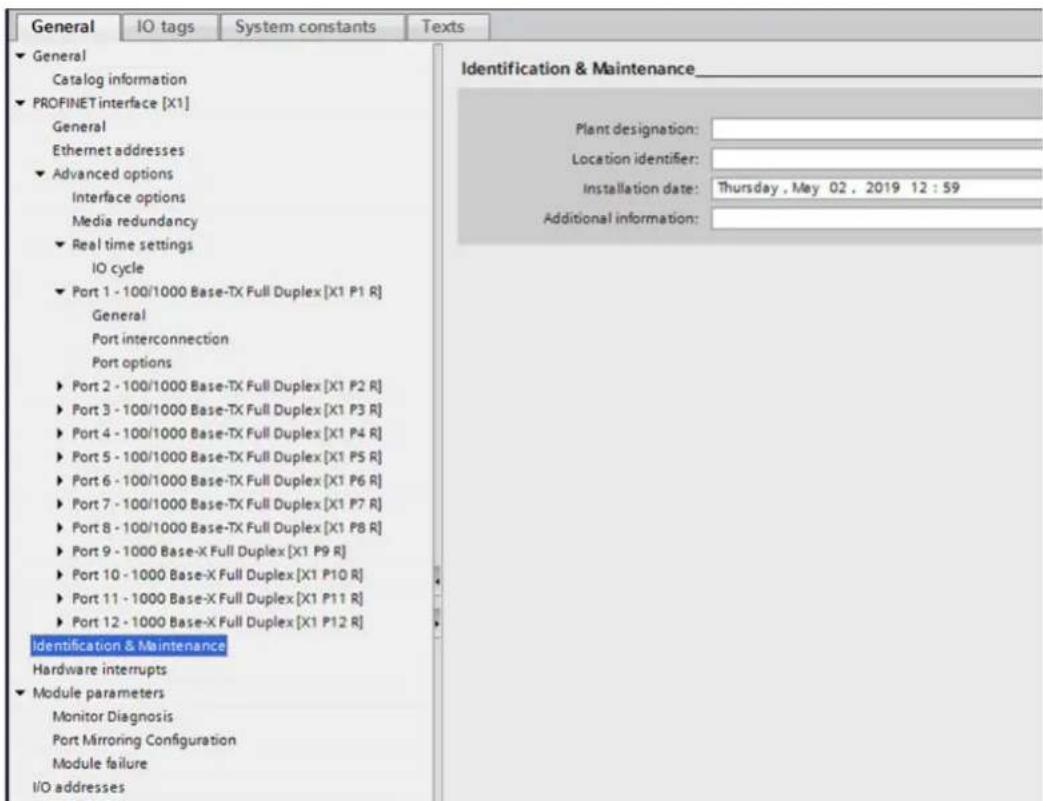Collapse the Module parameters node
Image resolution: width=1043 pixels, height=801 pixels.
[x=21, y=693]
